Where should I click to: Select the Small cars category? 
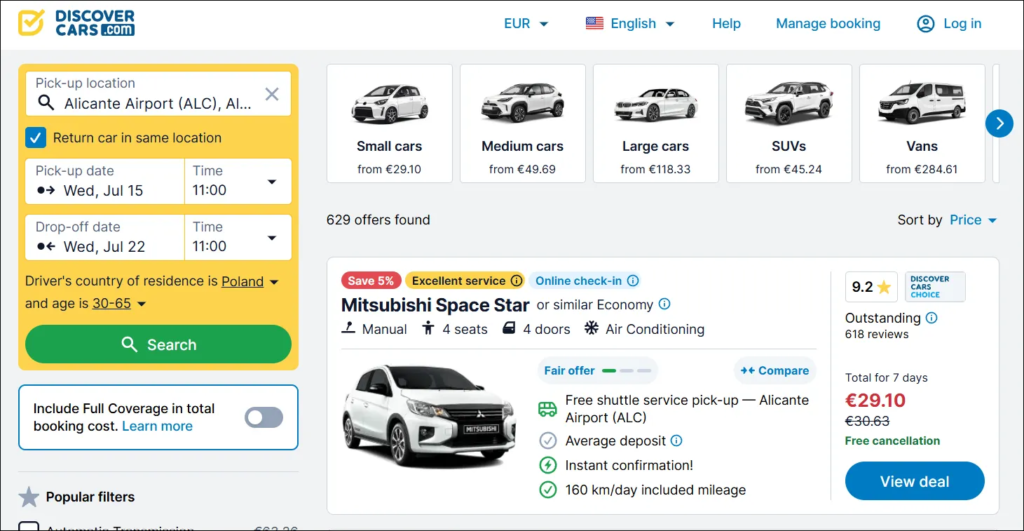(x=389, y=123)
